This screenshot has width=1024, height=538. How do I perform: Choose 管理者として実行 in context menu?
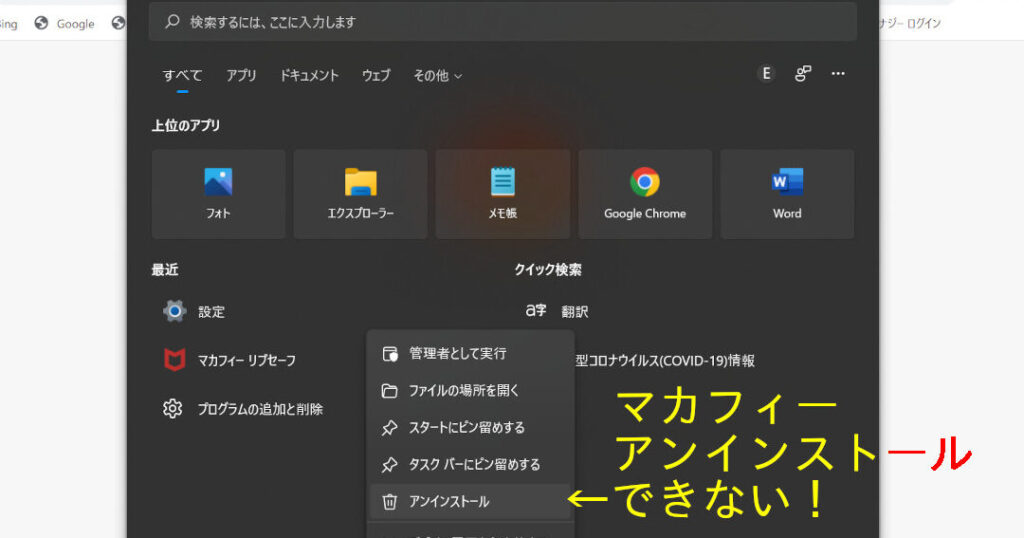458,353
